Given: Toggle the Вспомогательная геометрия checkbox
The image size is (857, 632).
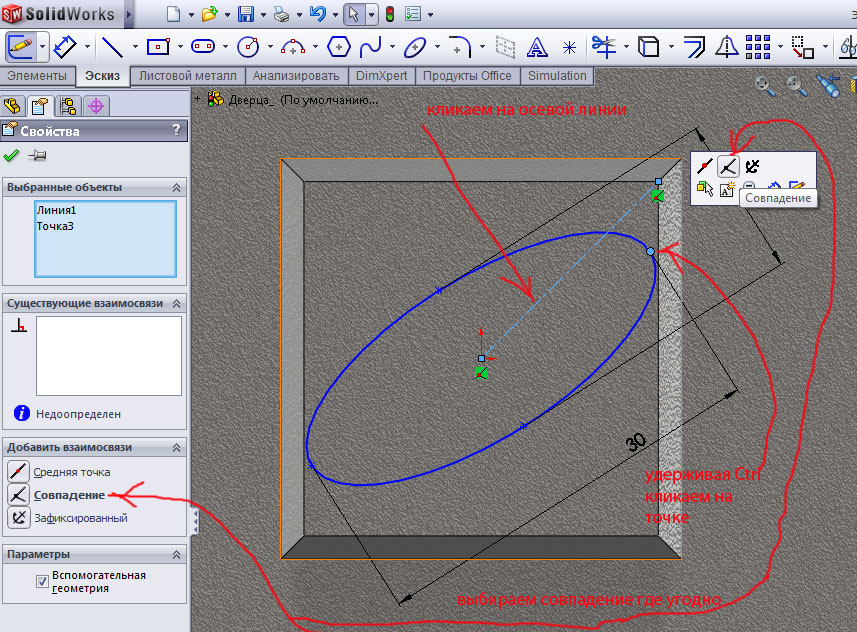Looking at the screenshot, I should tap(42, 581).
